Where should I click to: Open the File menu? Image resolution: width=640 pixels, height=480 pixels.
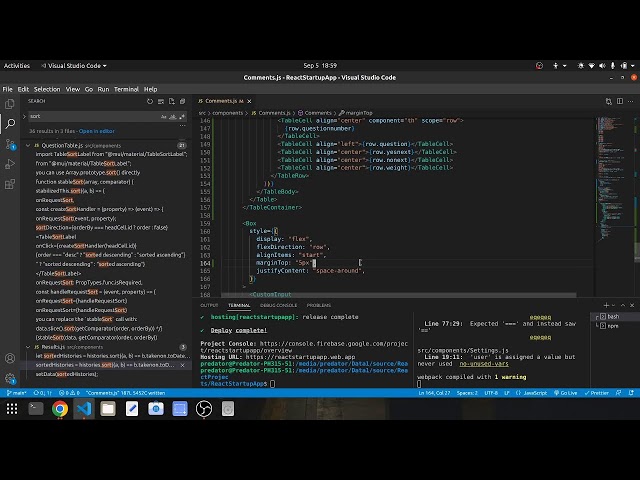coord(7,89)
